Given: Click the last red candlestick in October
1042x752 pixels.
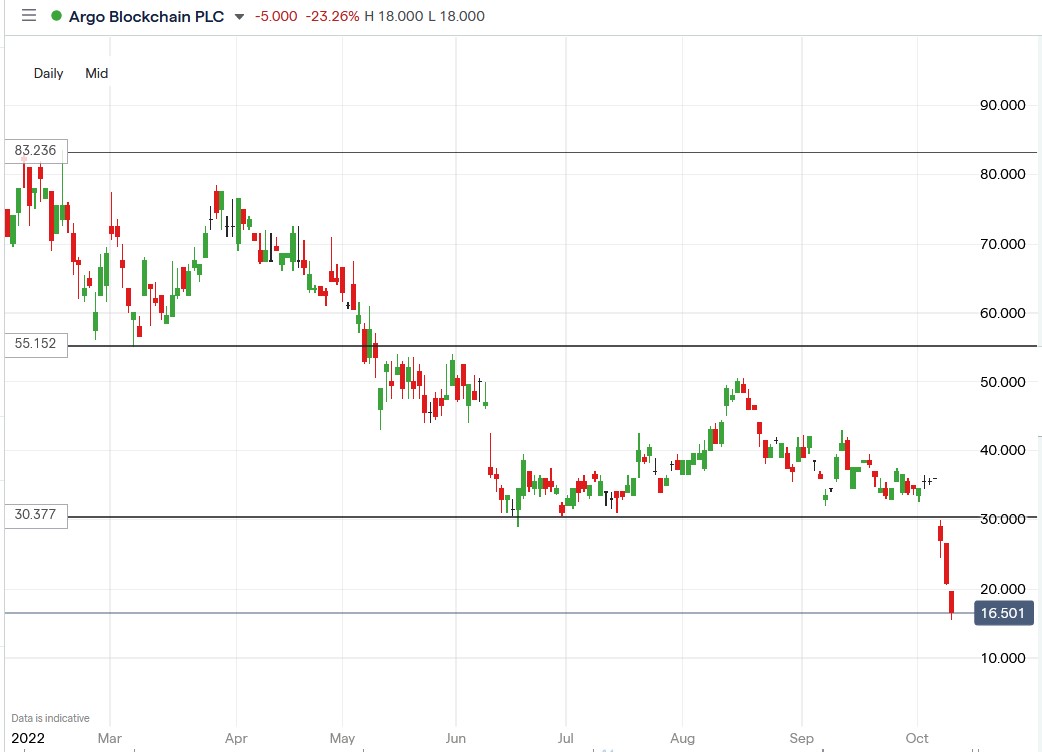Looking at the screenshot, I should [952, 602].
